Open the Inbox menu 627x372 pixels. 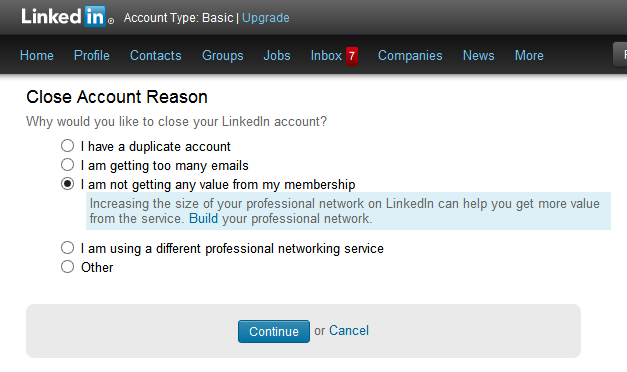[326, 56]
